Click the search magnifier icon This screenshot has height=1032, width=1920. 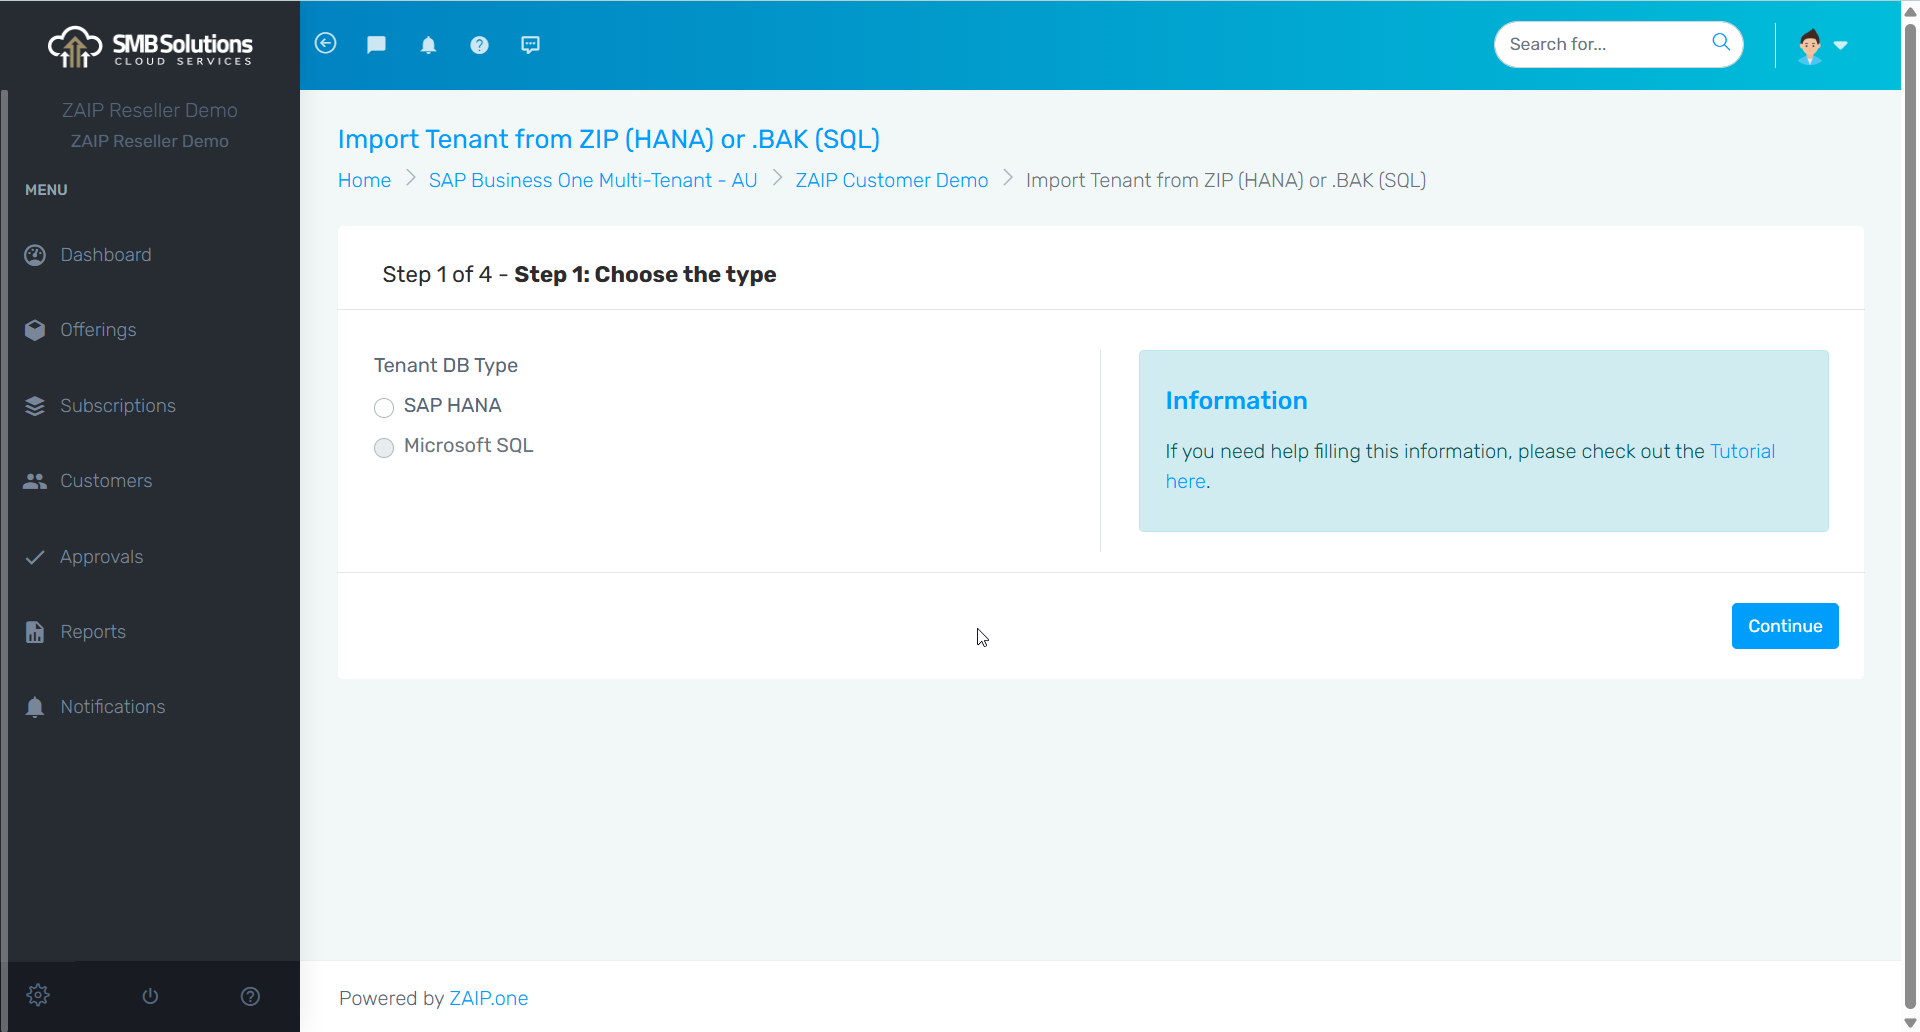click(x=1721, y=42)
